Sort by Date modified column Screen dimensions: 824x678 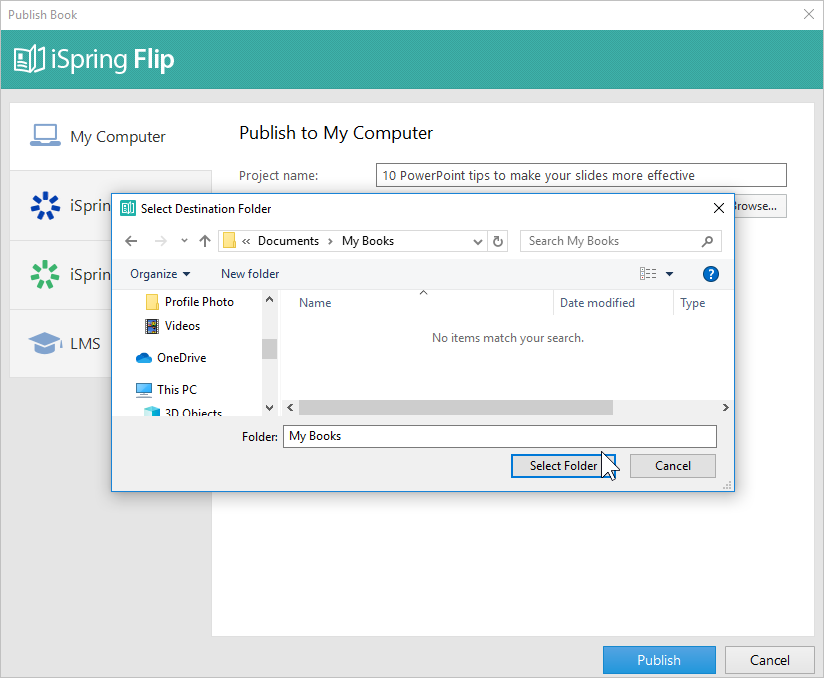pyautogui.click(x=597, y=303)
